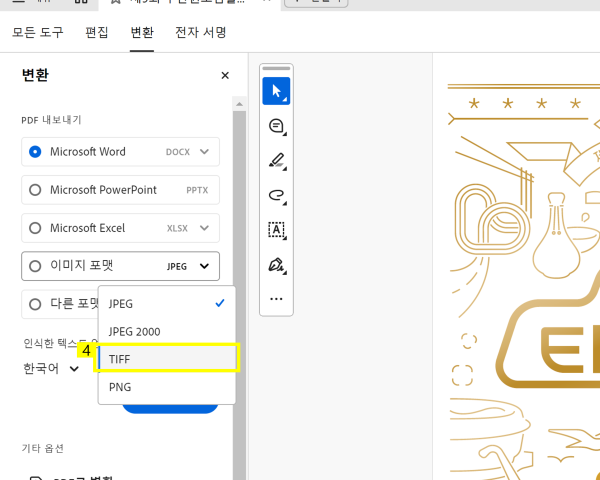Screen dimensions: 600x480
Task: Switch to the 전자 서명 tab
Action: pos(201,32)
